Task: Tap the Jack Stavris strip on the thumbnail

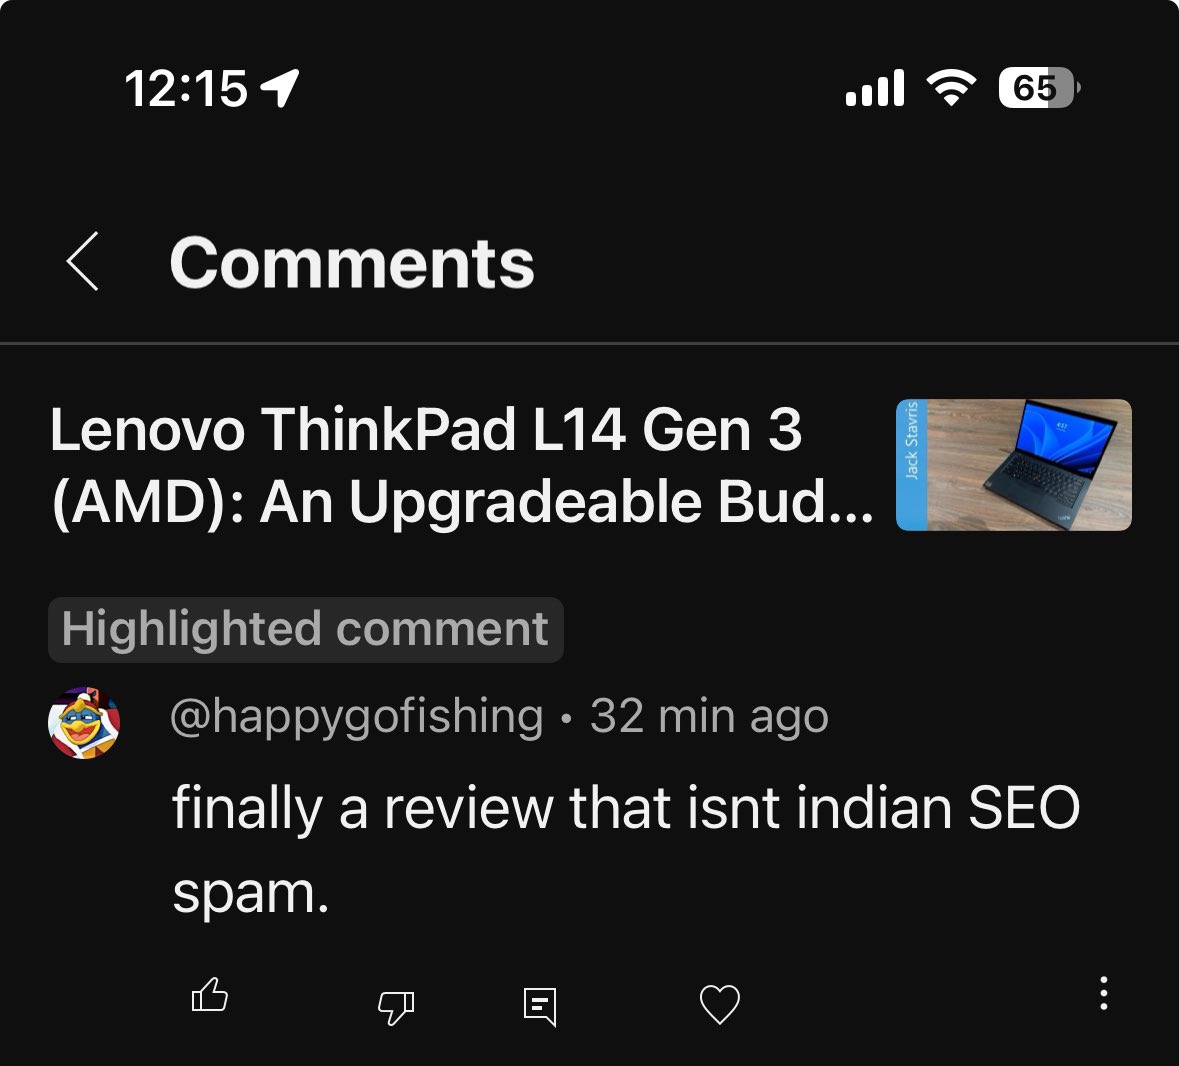Action: tap(911, 465)
